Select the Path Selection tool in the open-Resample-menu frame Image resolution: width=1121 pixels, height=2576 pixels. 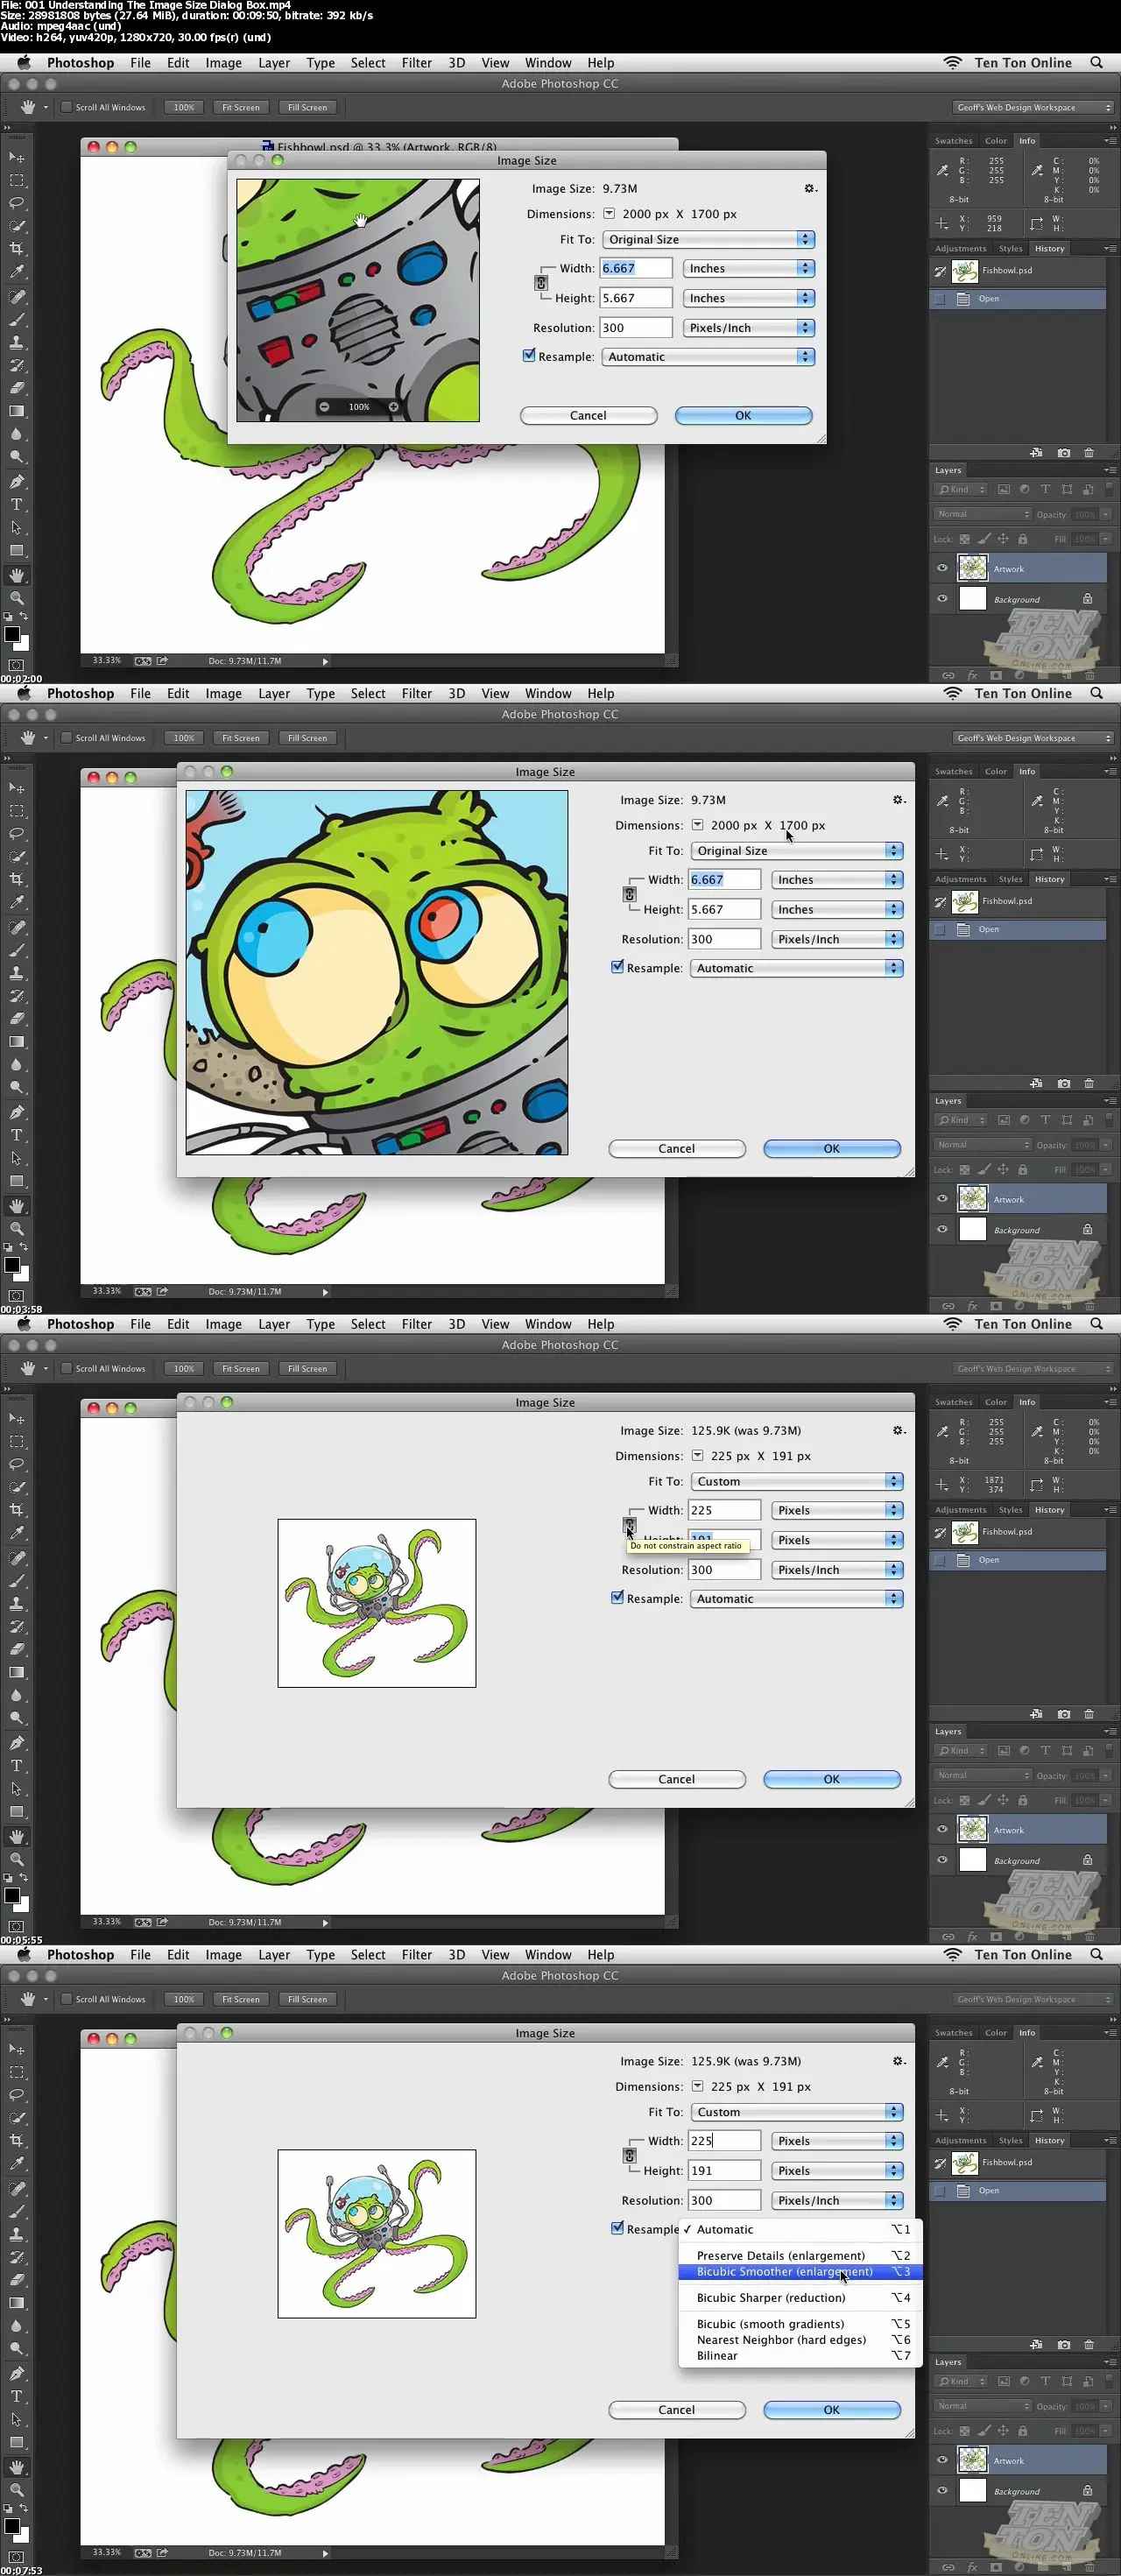(17, 2419)
